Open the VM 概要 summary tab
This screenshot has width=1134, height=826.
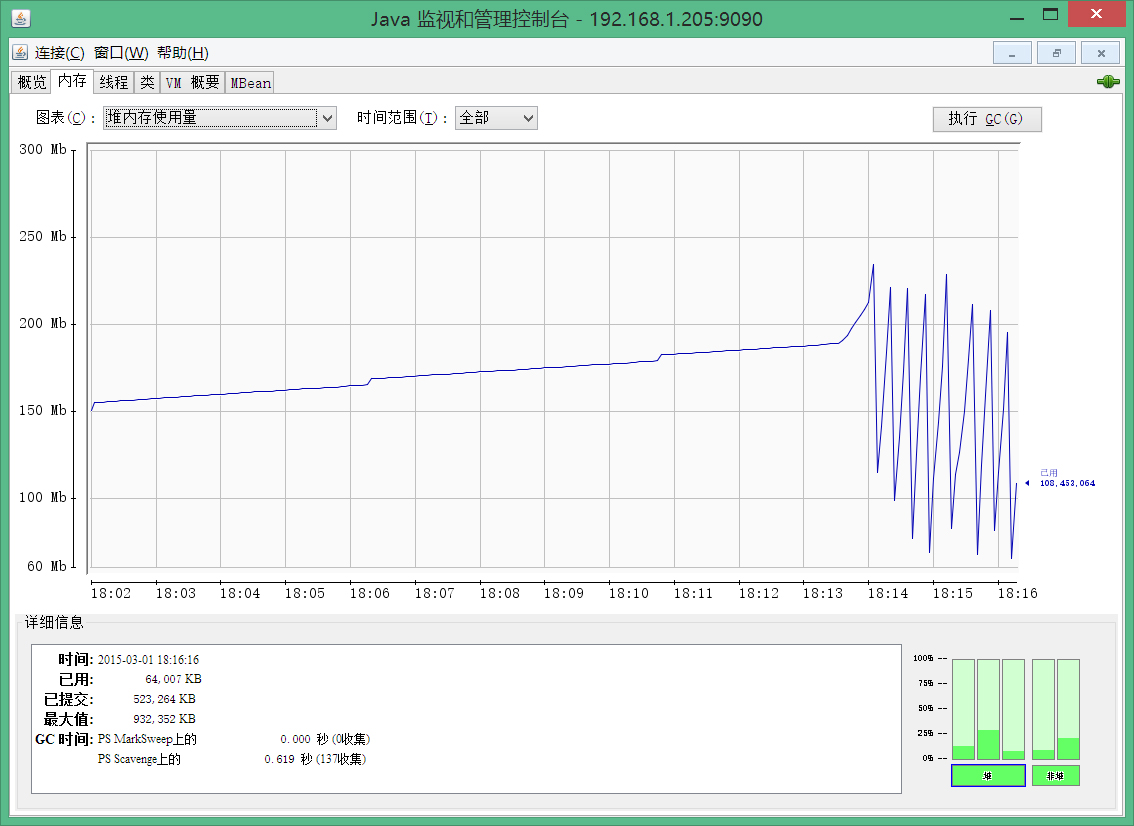pos(192,83)
